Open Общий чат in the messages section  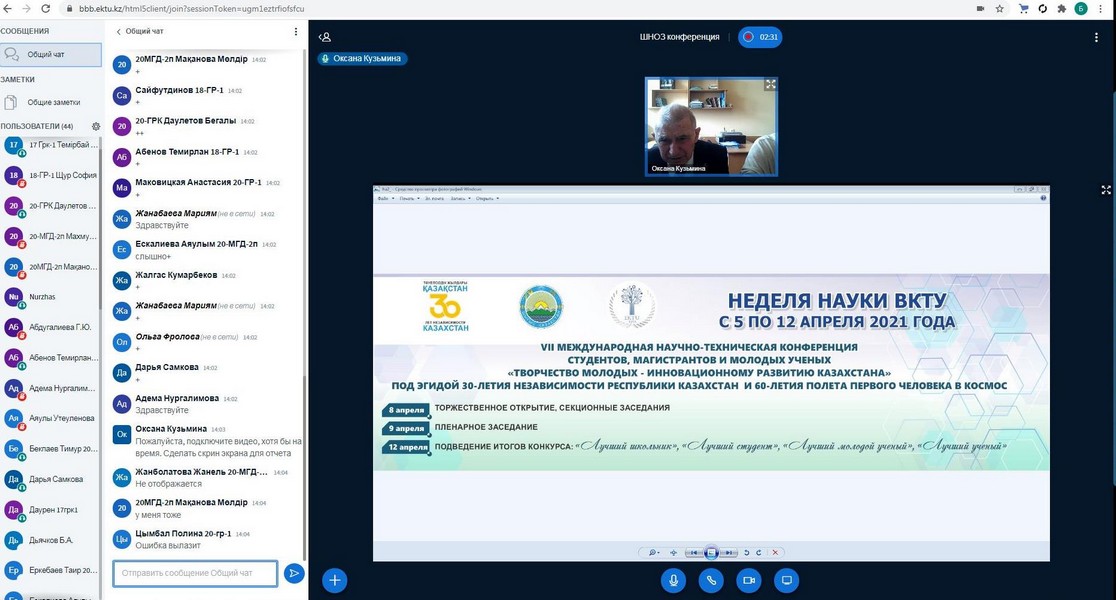(x=51, y=55)
